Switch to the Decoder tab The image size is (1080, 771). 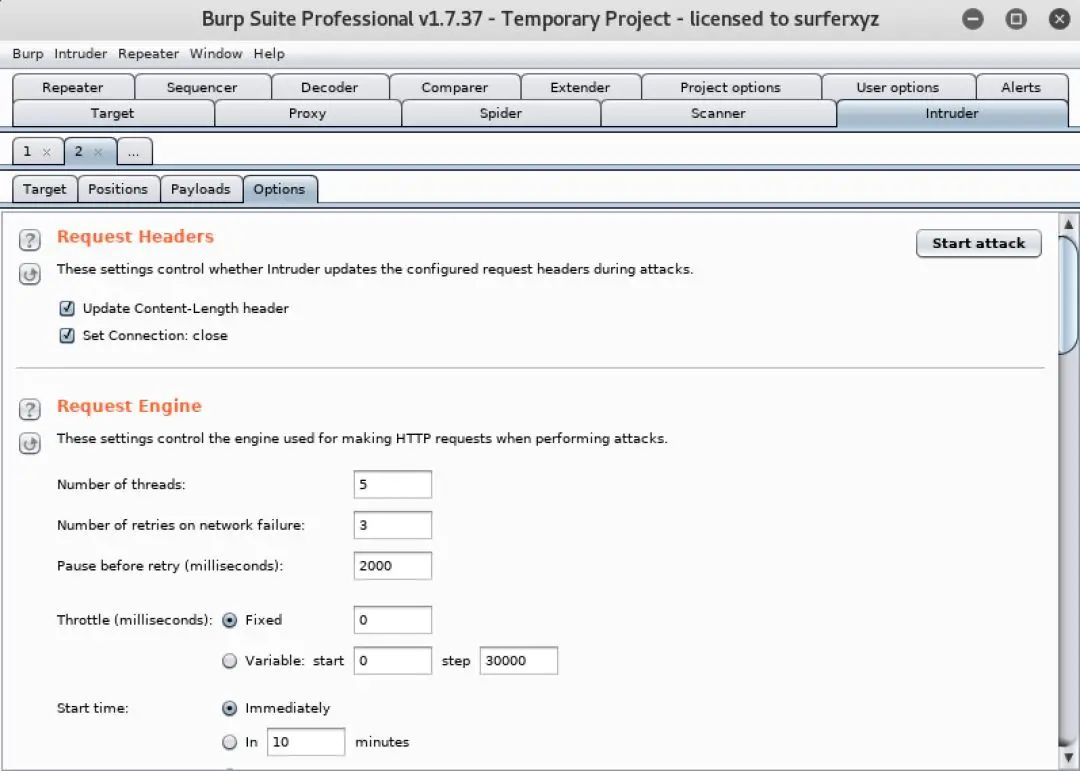(x=329, y=88)
